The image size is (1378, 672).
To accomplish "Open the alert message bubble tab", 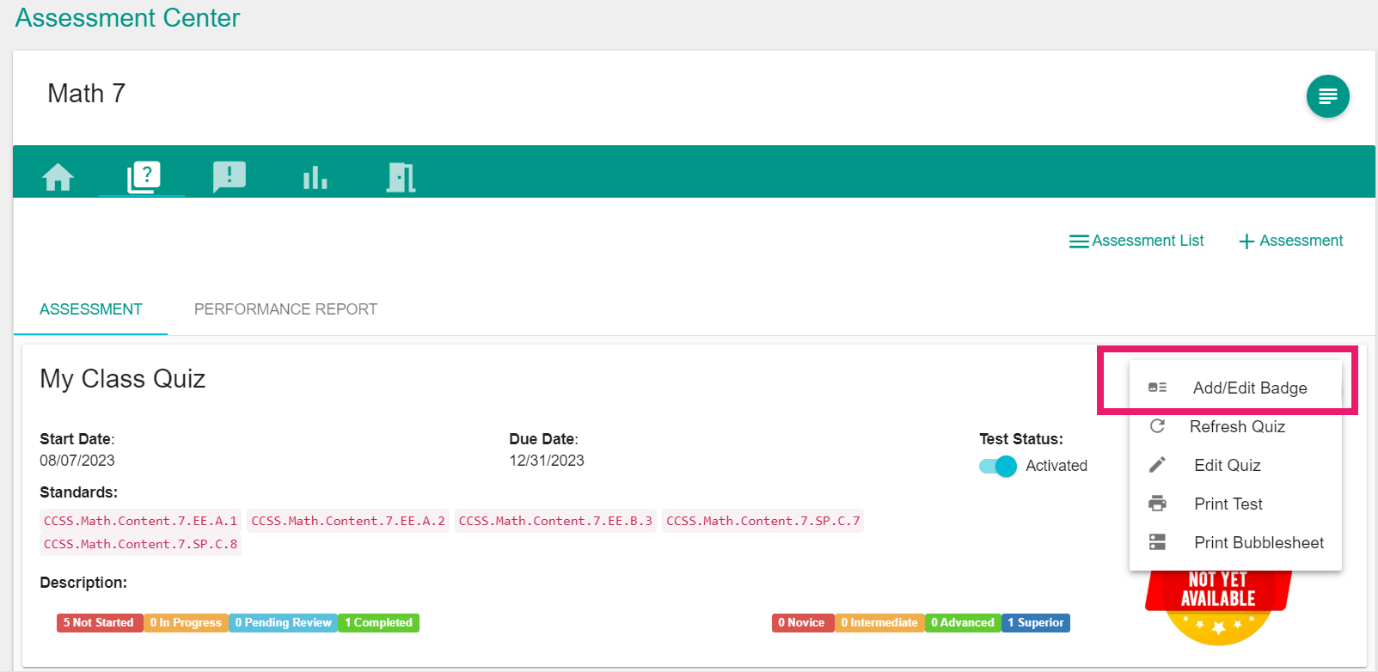I will click(229, 178).
